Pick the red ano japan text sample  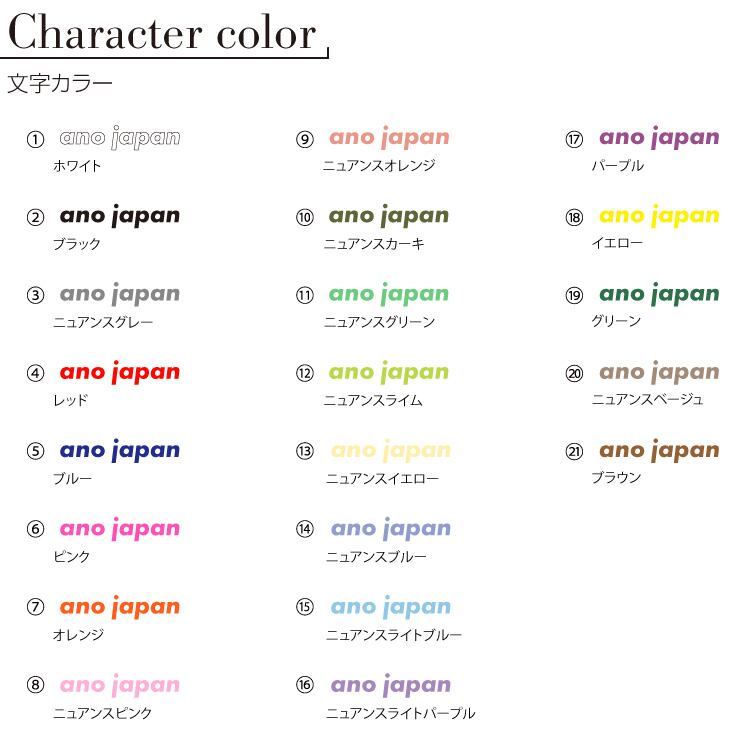[x=120, y=372]
